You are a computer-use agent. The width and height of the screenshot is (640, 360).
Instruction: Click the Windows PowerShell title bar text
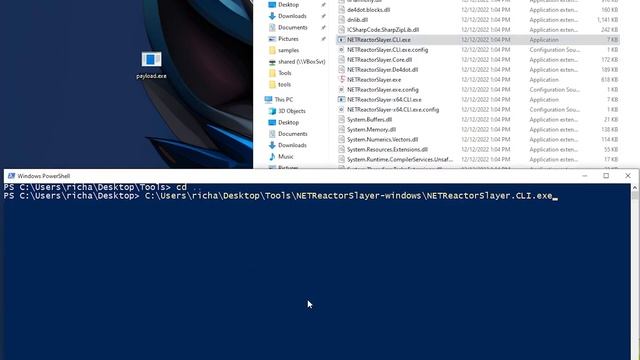pos(44,176)
